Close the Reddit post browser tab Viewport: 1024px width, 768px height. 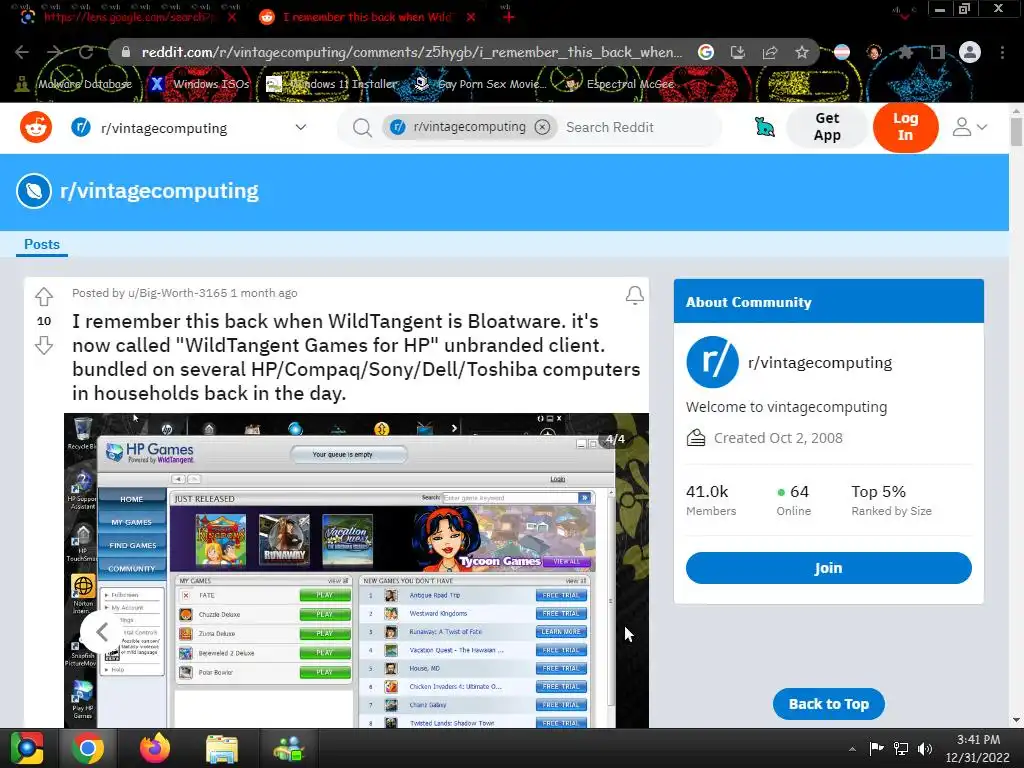point(471,17)
